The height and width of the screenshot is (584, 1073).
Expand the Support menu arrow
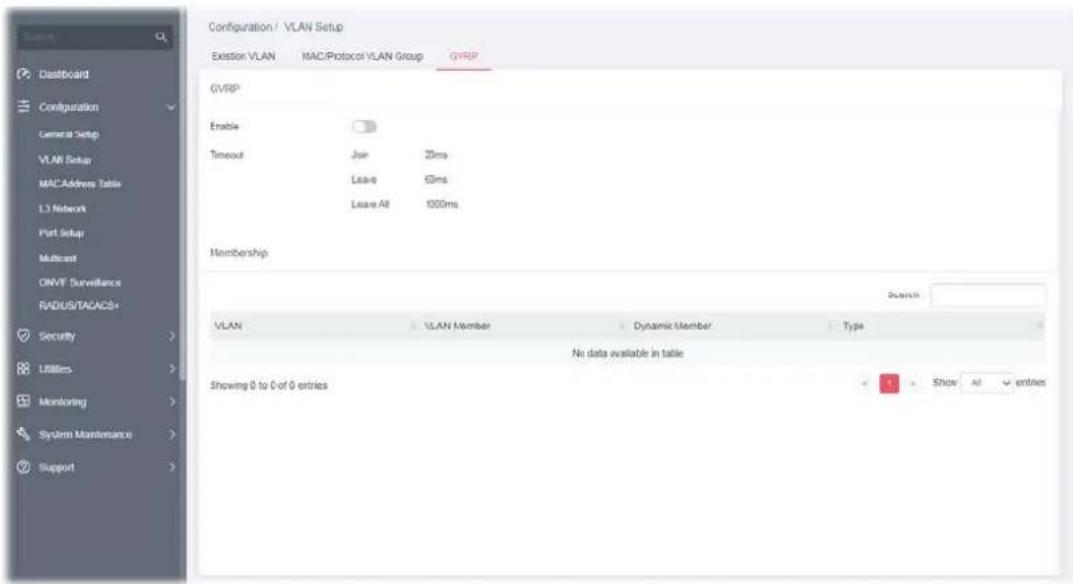coord(172,468)
